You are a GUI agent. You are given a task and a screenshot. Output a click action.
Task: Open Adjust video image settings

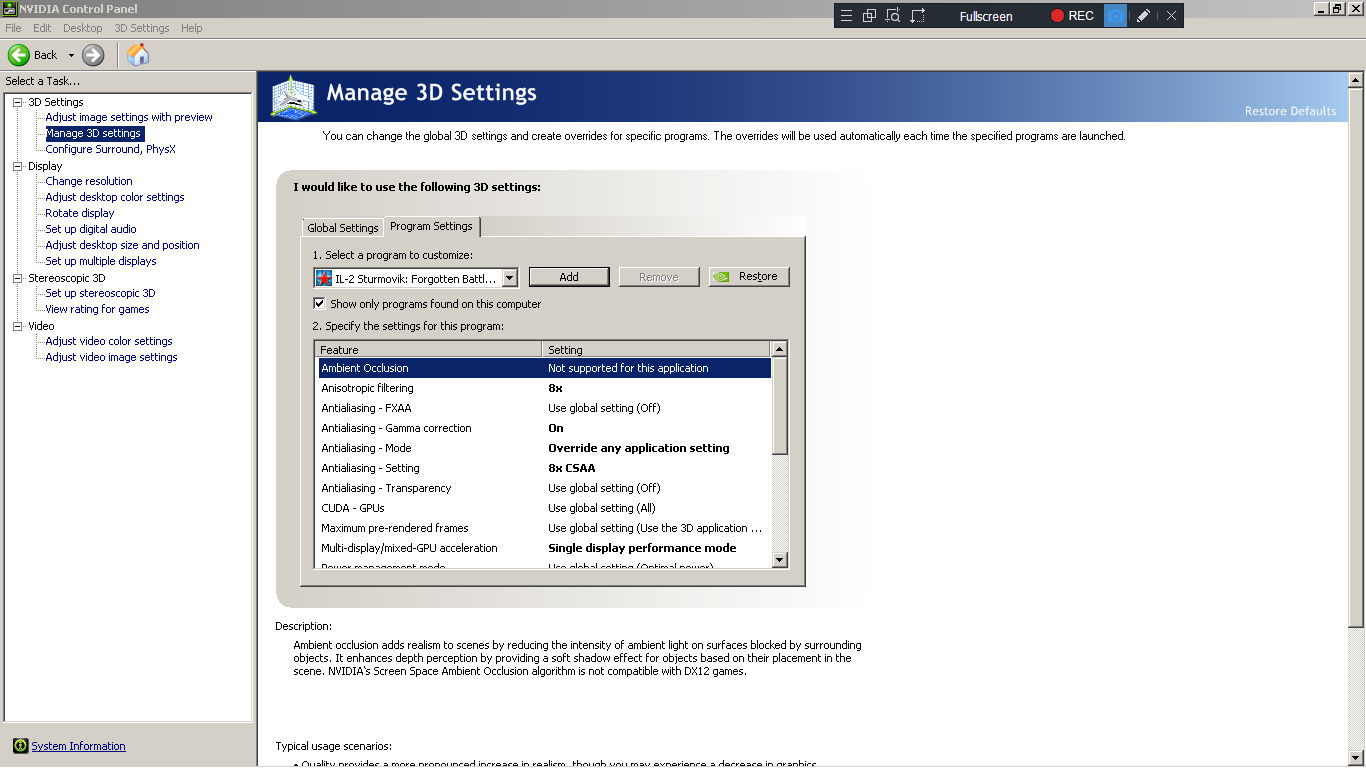point(111,357)
